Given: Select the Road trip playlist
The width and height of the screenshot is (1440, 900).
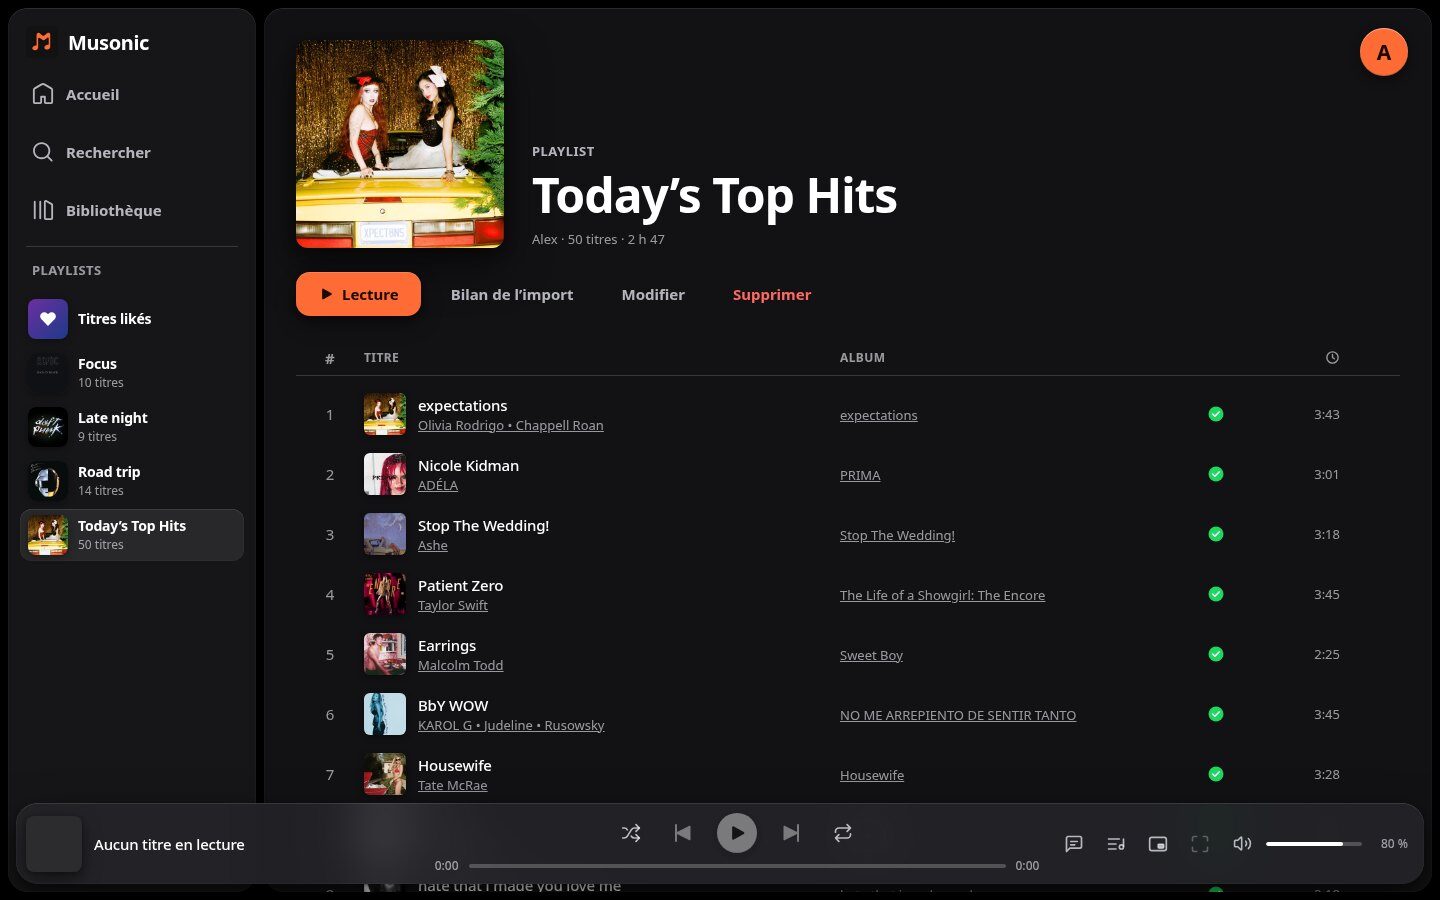Looking at the screenshot, I should [132, 481].
